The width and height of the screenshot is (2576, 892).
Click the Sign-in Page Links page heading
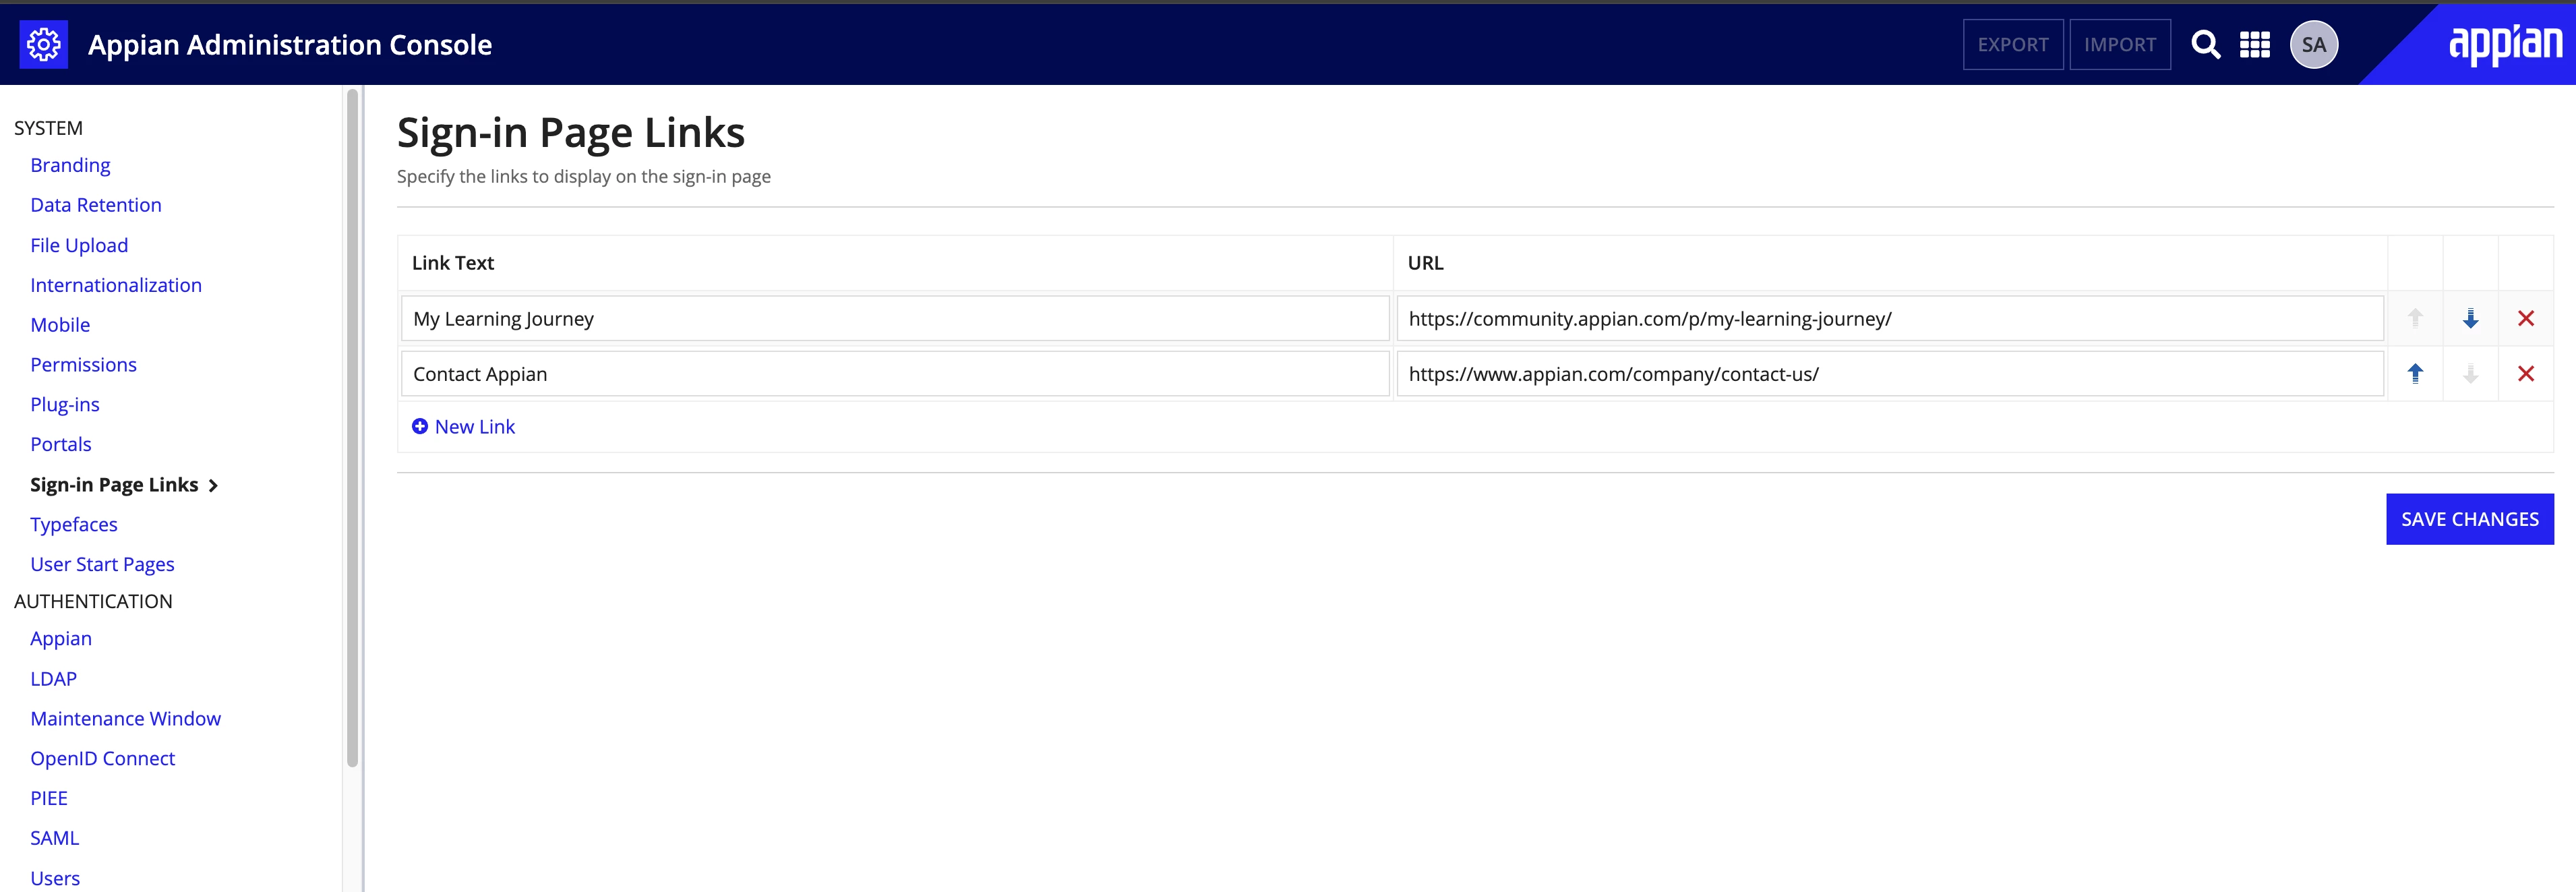(x=571, y=133)
